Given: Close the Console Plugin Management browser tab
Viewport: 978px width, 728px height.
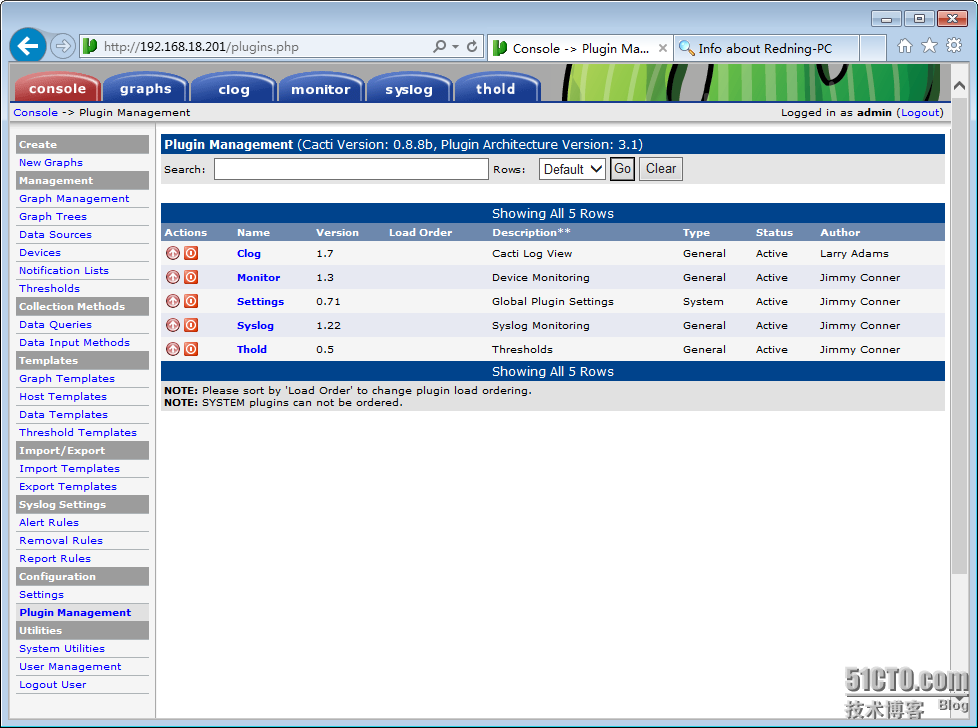Looking at the screenshot, I should coord(662,48).
